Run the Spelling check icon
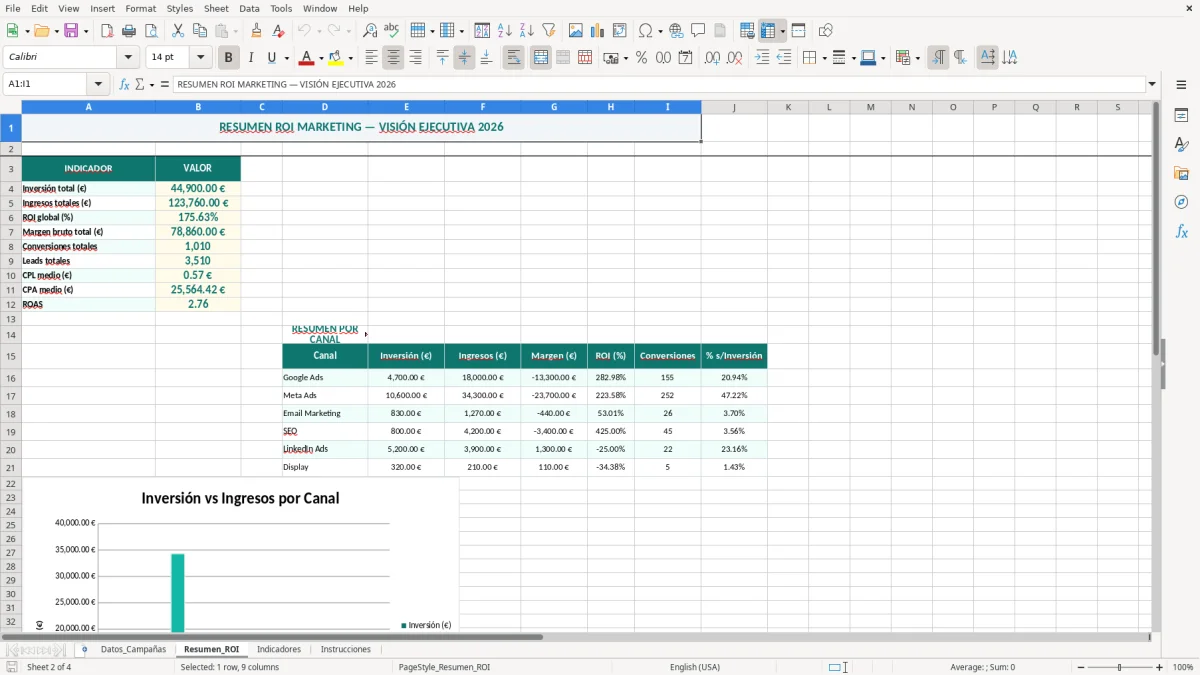This screenshot has width=1200, height=675. tap(392, 31)
